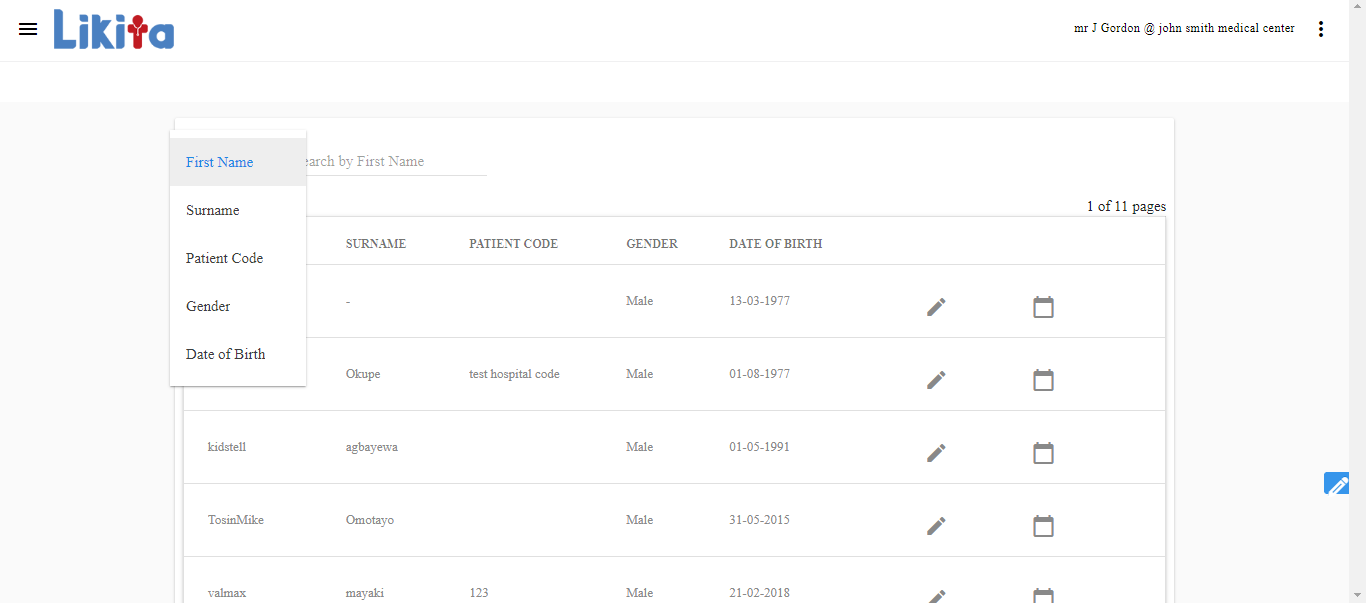
Task: Click the edit pencil for Okupe row
Action: 936,380
